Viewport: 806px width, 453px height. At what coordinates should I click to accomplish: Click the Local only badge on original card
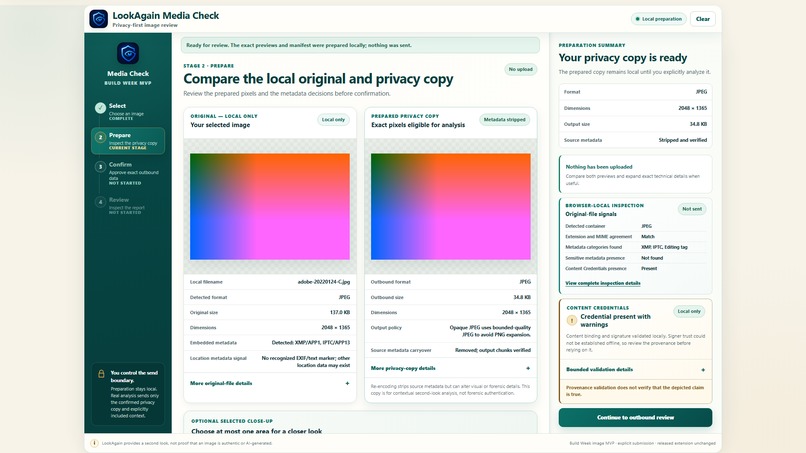[x=333, y=120]
